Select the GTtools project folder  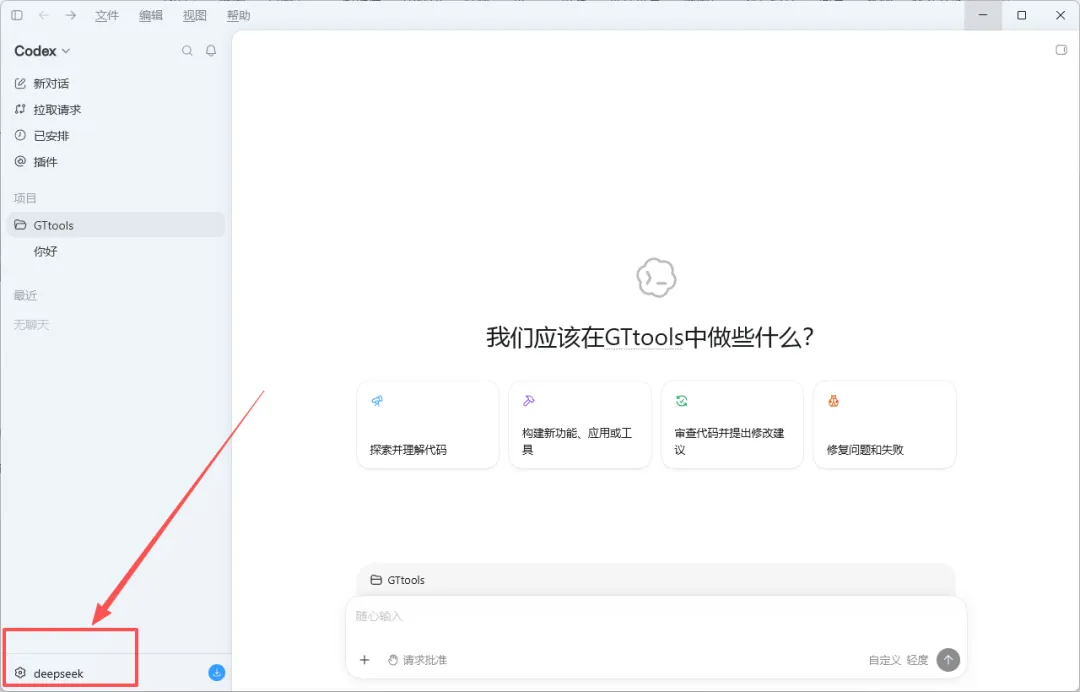click(116, 225)
